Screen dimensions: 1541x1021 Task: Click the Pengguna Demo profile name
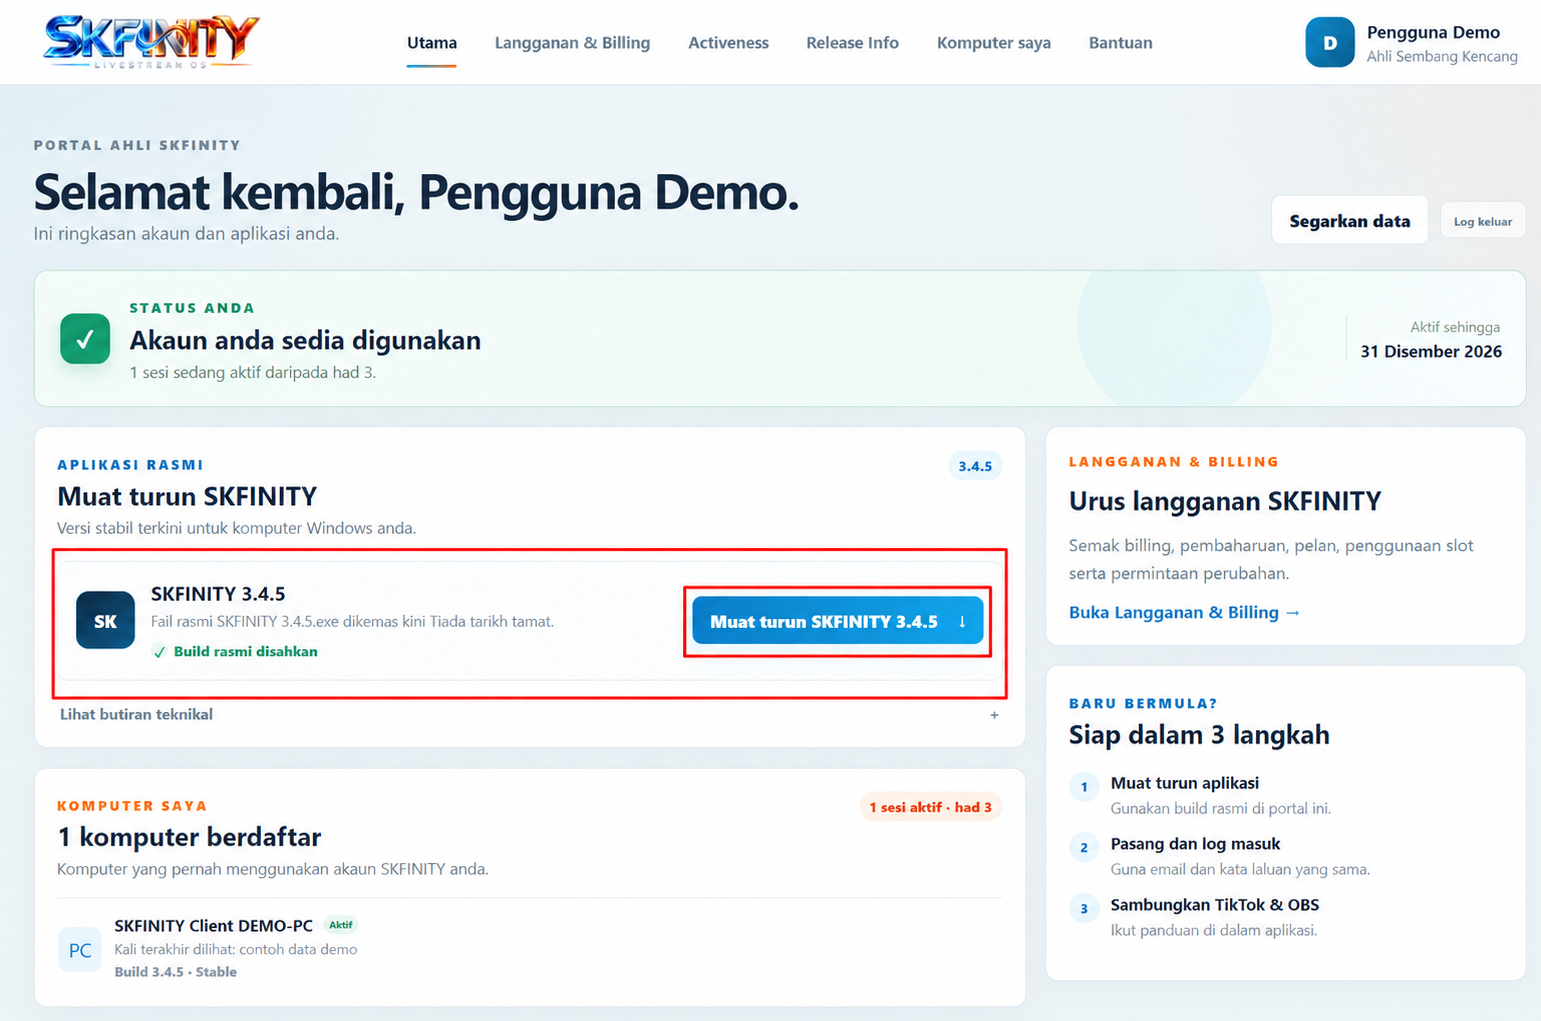click(x=1433, y=32)
